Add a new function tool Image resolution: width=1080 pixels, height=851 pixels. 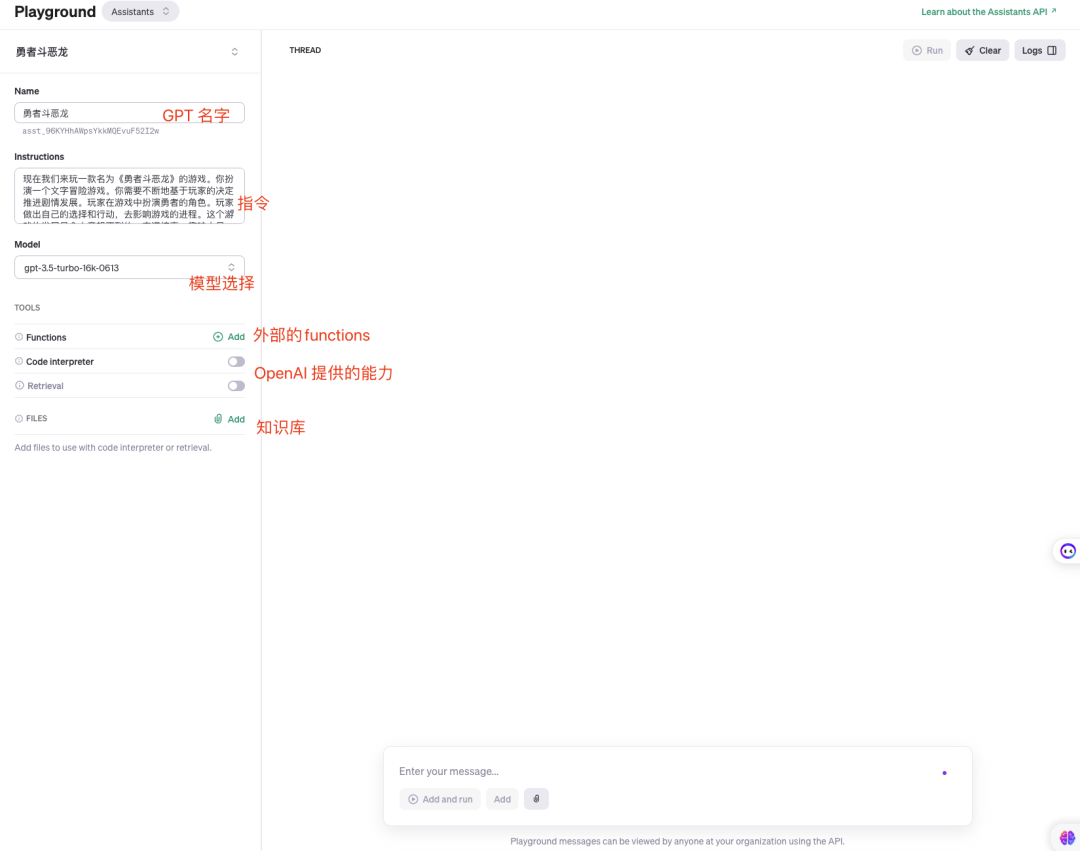click(229, 337)
